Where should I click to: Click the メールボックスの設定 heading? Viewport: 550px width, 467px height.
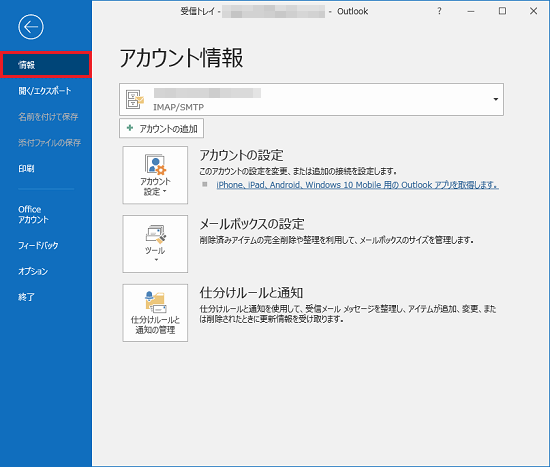pos(252,224)
